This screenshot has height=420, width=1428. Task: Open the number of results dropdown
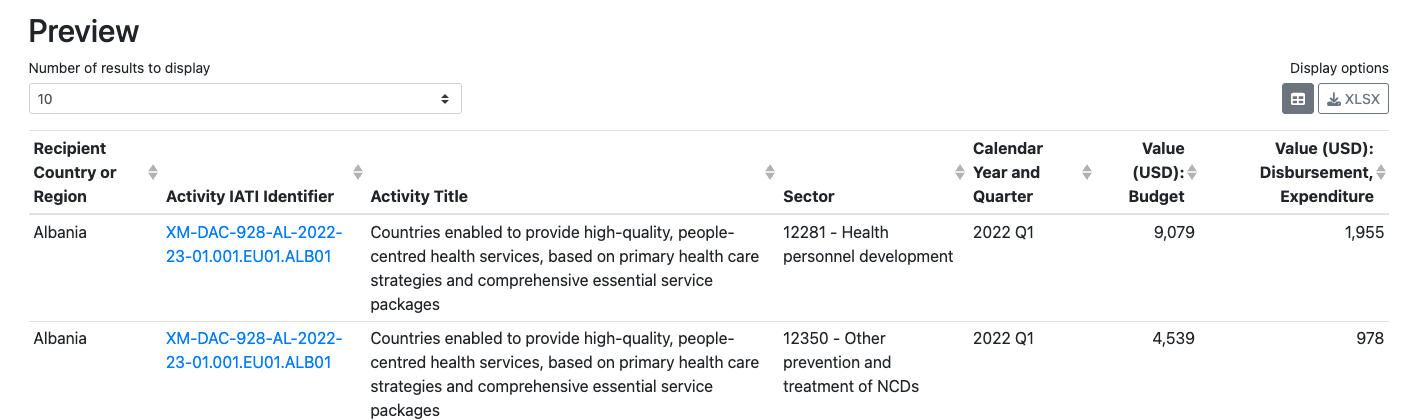[x=245, y=99]
